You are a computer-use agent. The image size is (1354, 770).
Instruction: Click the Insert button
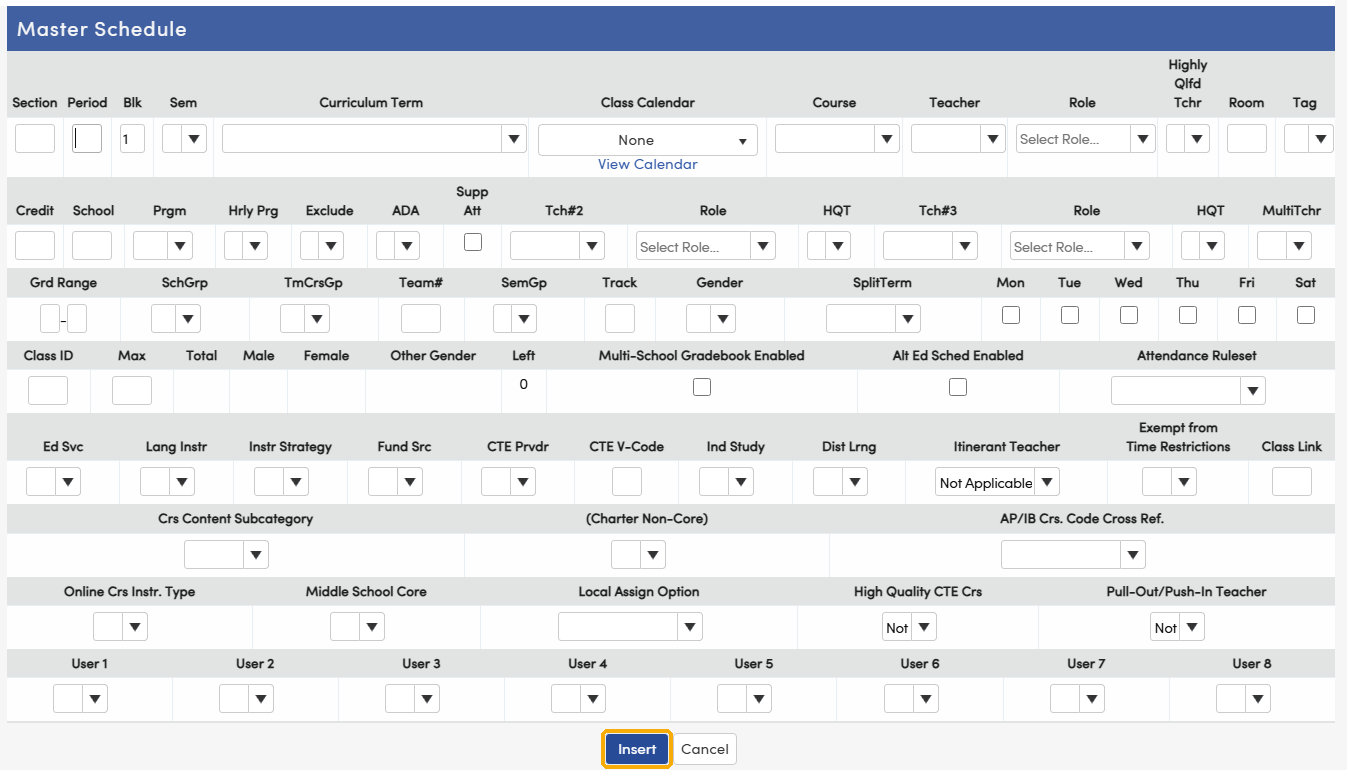(x=636, y=749)
